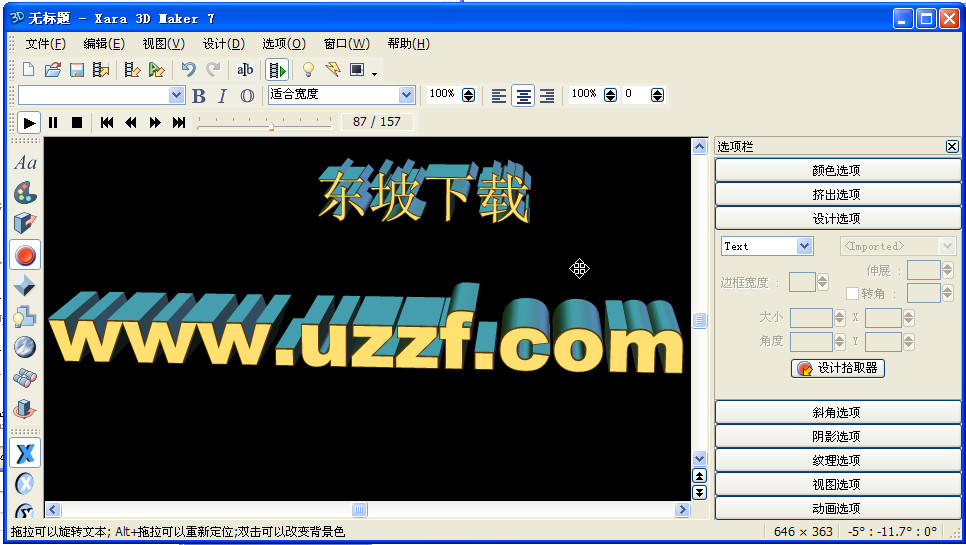Collapse the 设计选项 panel
The width and height of the screenshot is (966, 545).
tap(837, 219)
